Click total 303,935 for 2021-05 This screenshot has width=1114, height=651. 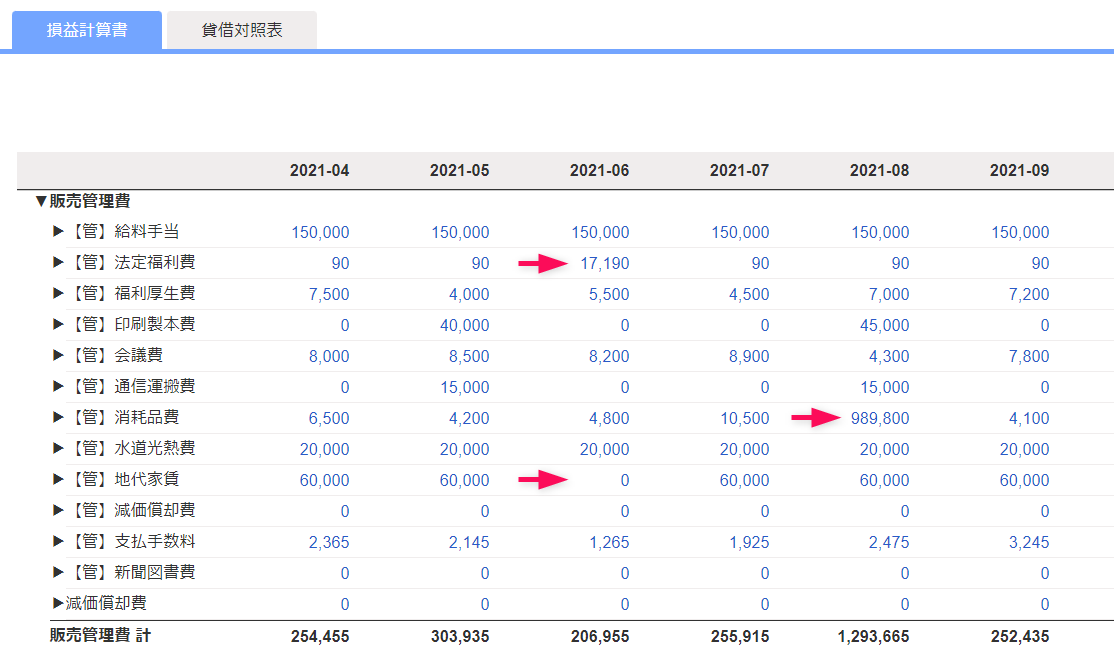(x=460, y=637)
